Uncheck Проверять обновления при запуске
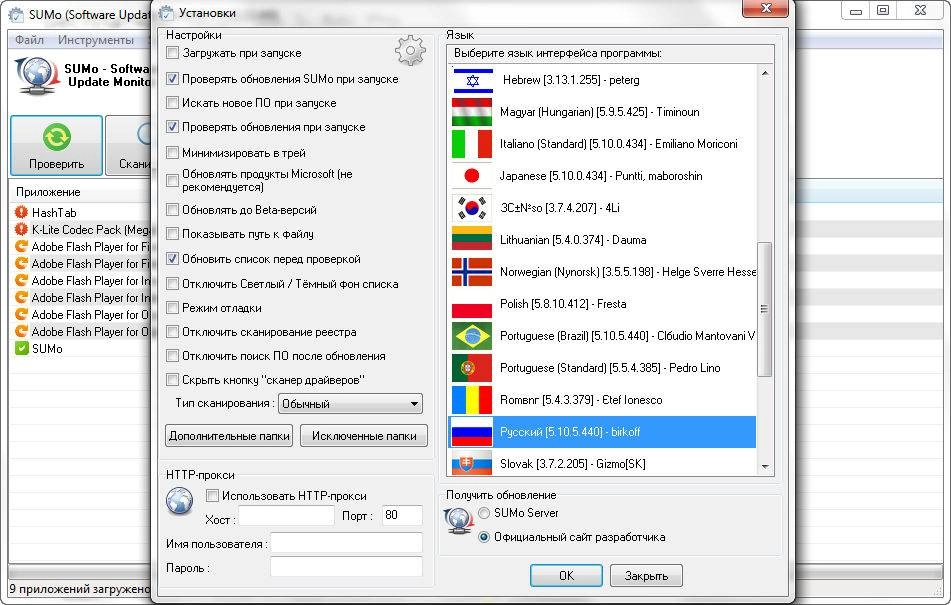Screen dimensions: 951x605 pos(172,127)
